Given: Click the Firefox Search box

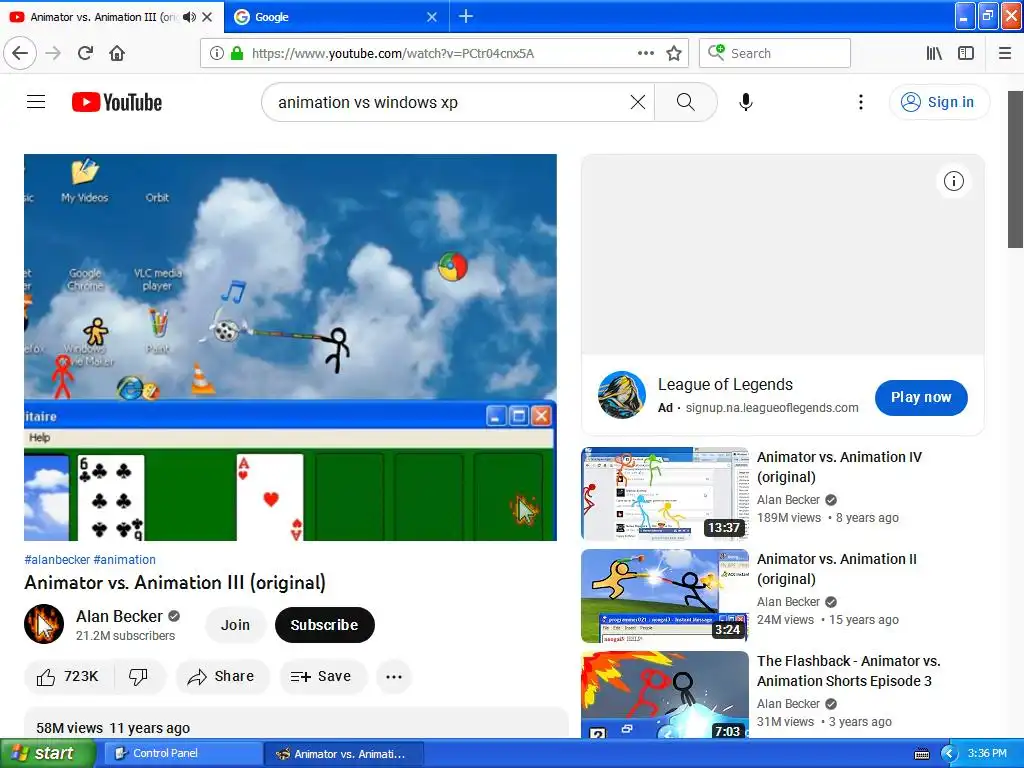Looking at the screenshot, I should coord(775,53).
